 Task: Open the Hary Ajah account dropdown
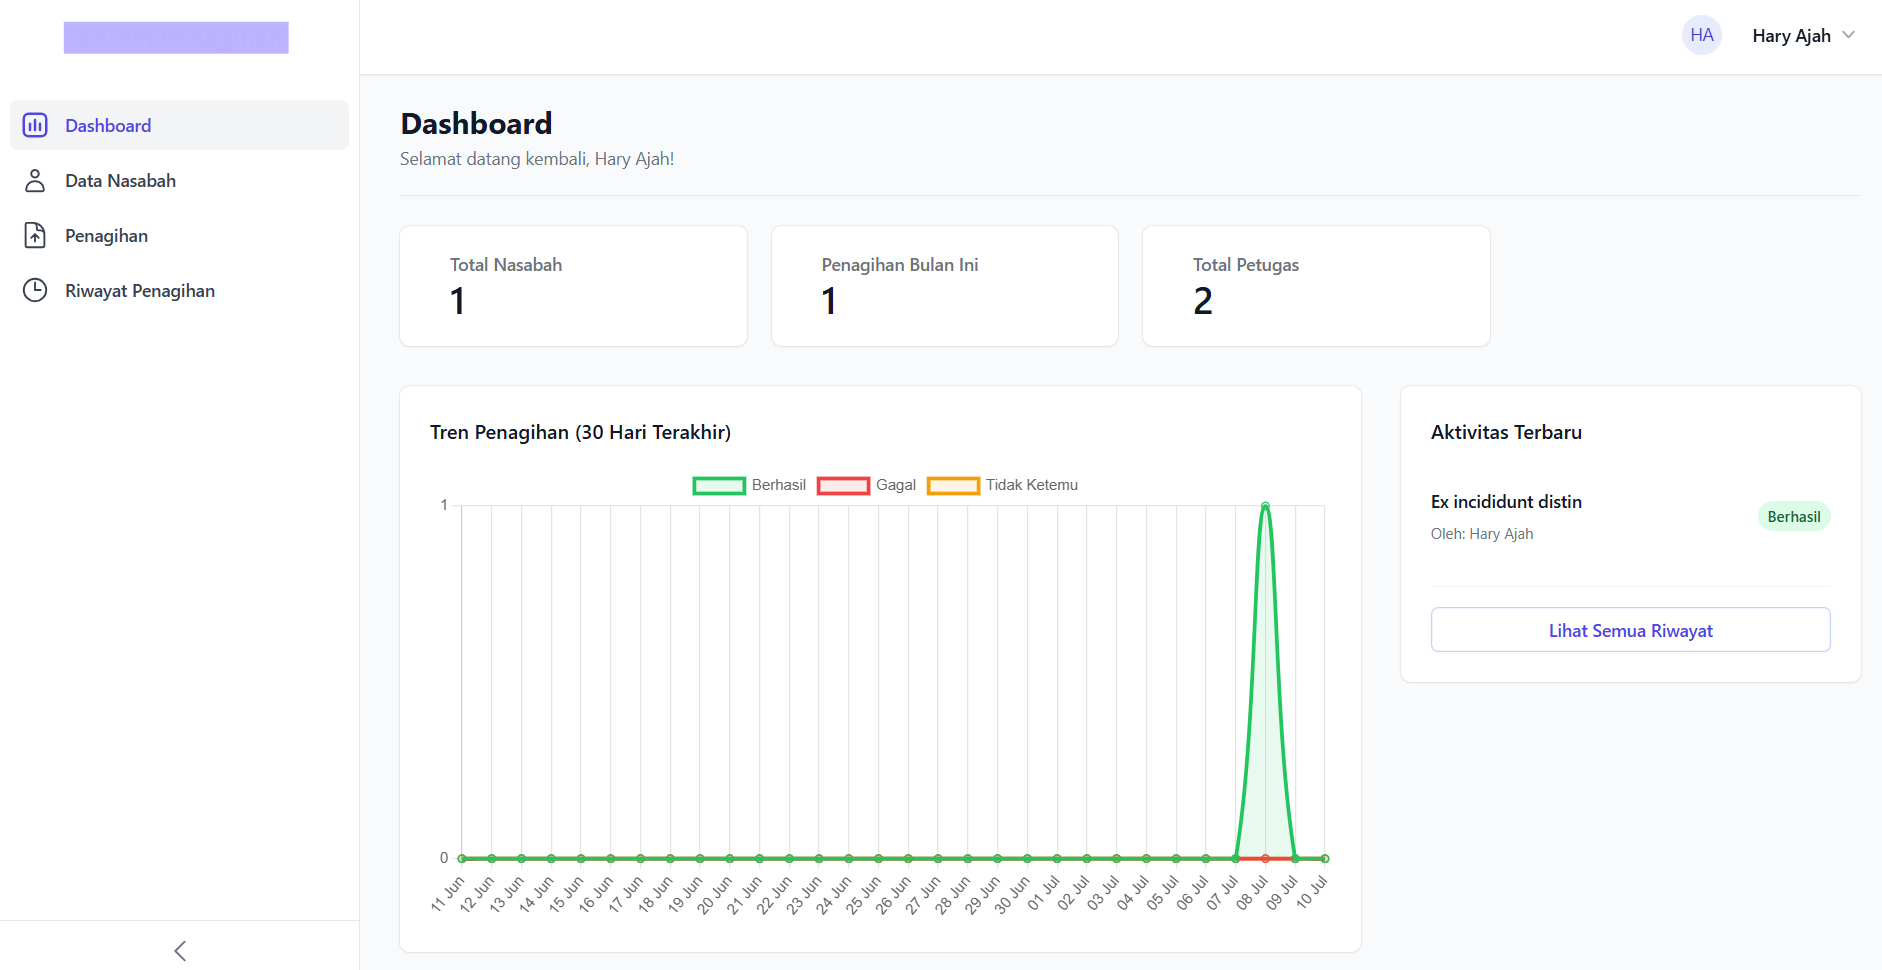[x=1804, y=35]
